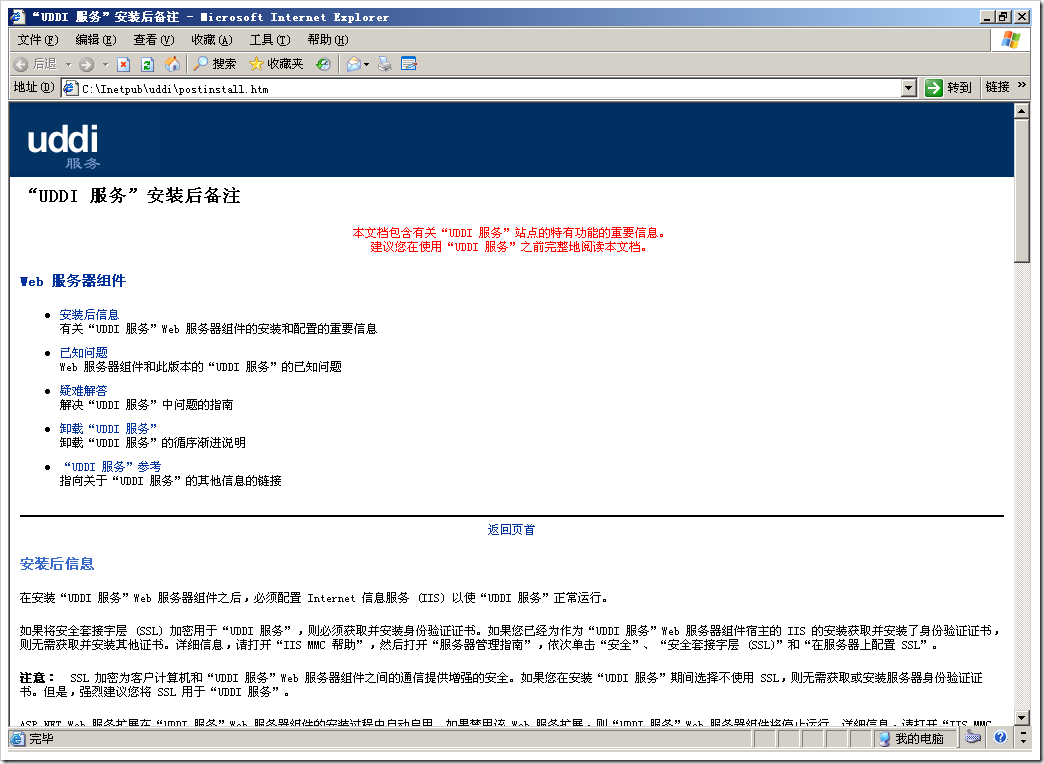The height and width of the screenshot is (764, 1044).
Task: Click the My Computer (我的电脑) zone icon
Action: [x=885, y=738]
